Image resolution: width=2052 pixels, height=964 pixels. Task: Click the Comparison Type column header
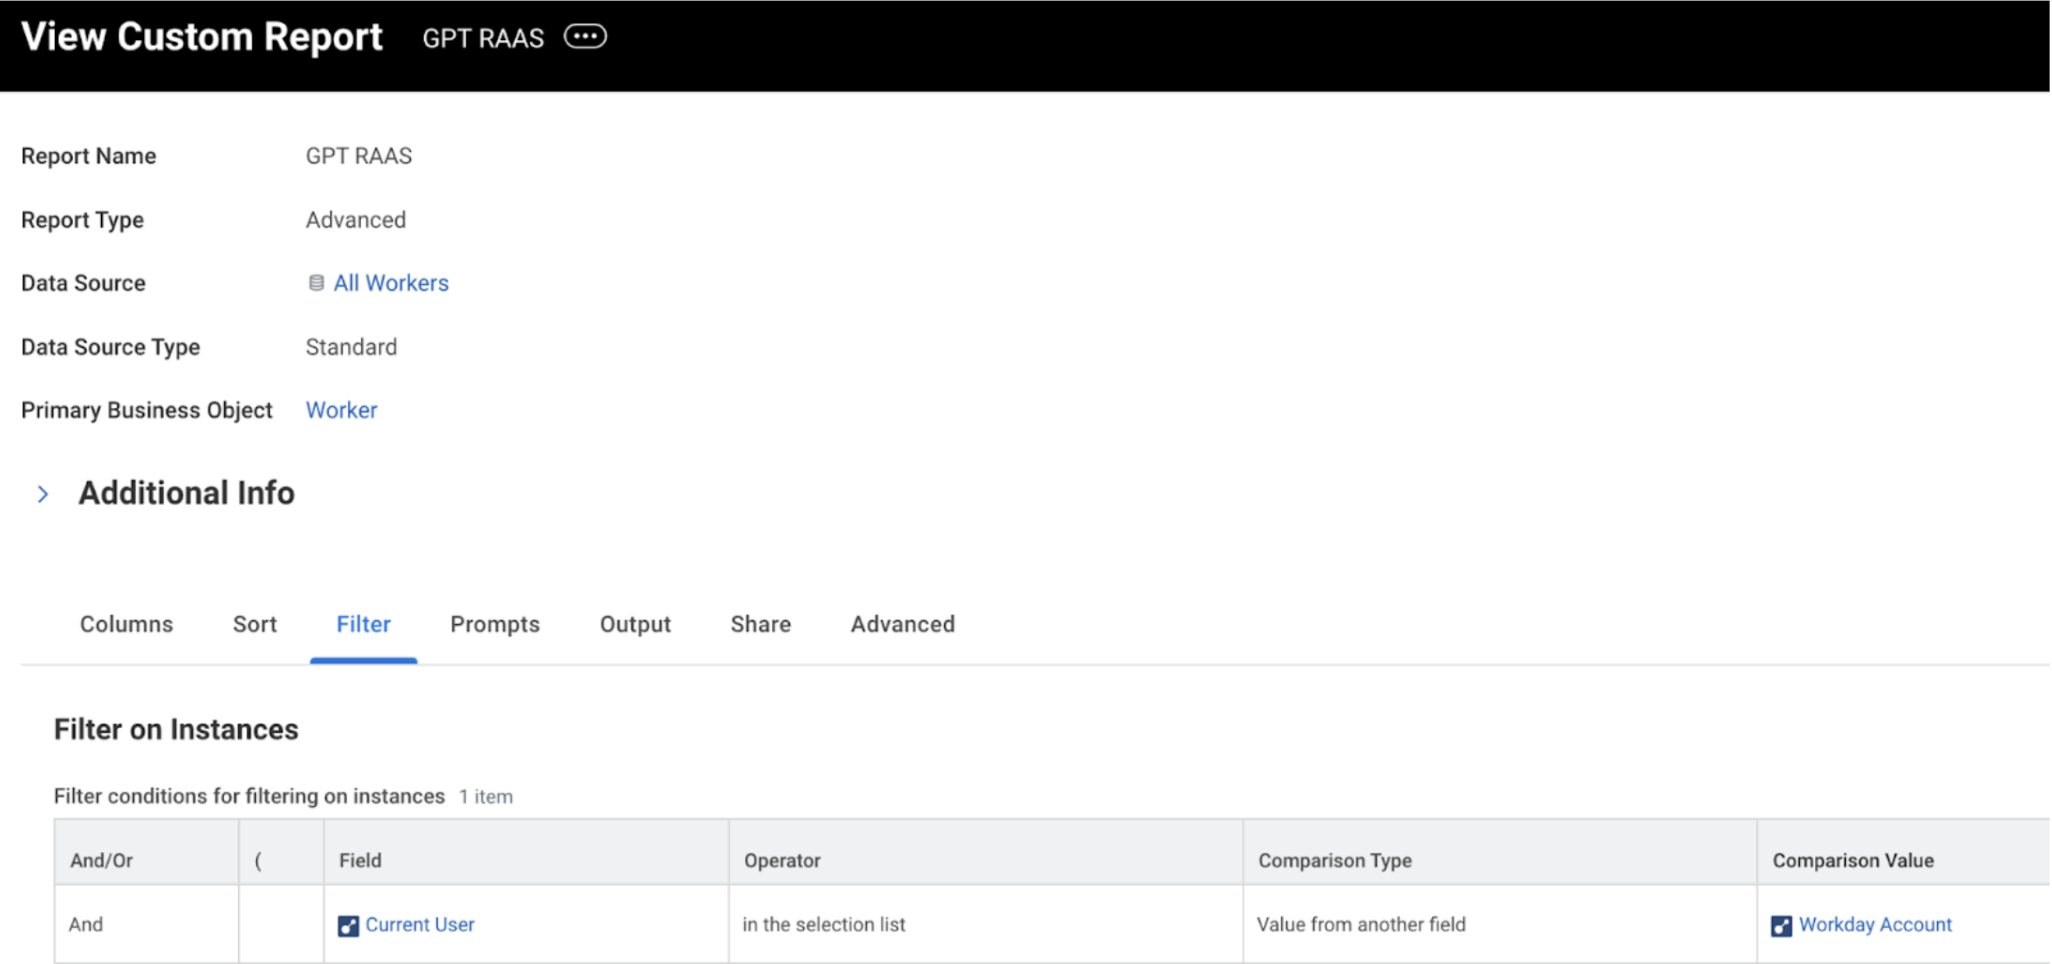coord(1334,860)
